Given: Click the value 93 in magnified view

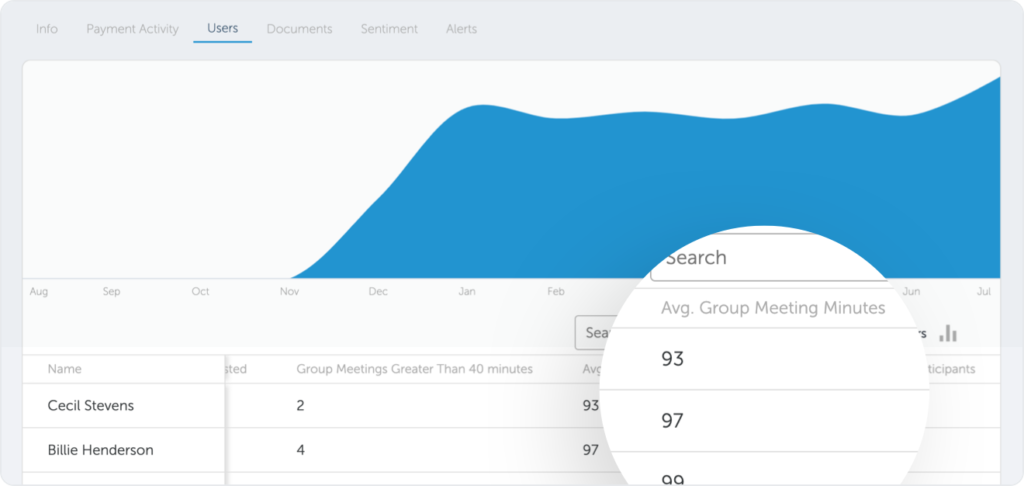Looking at the screenshot, I should 672,359.
